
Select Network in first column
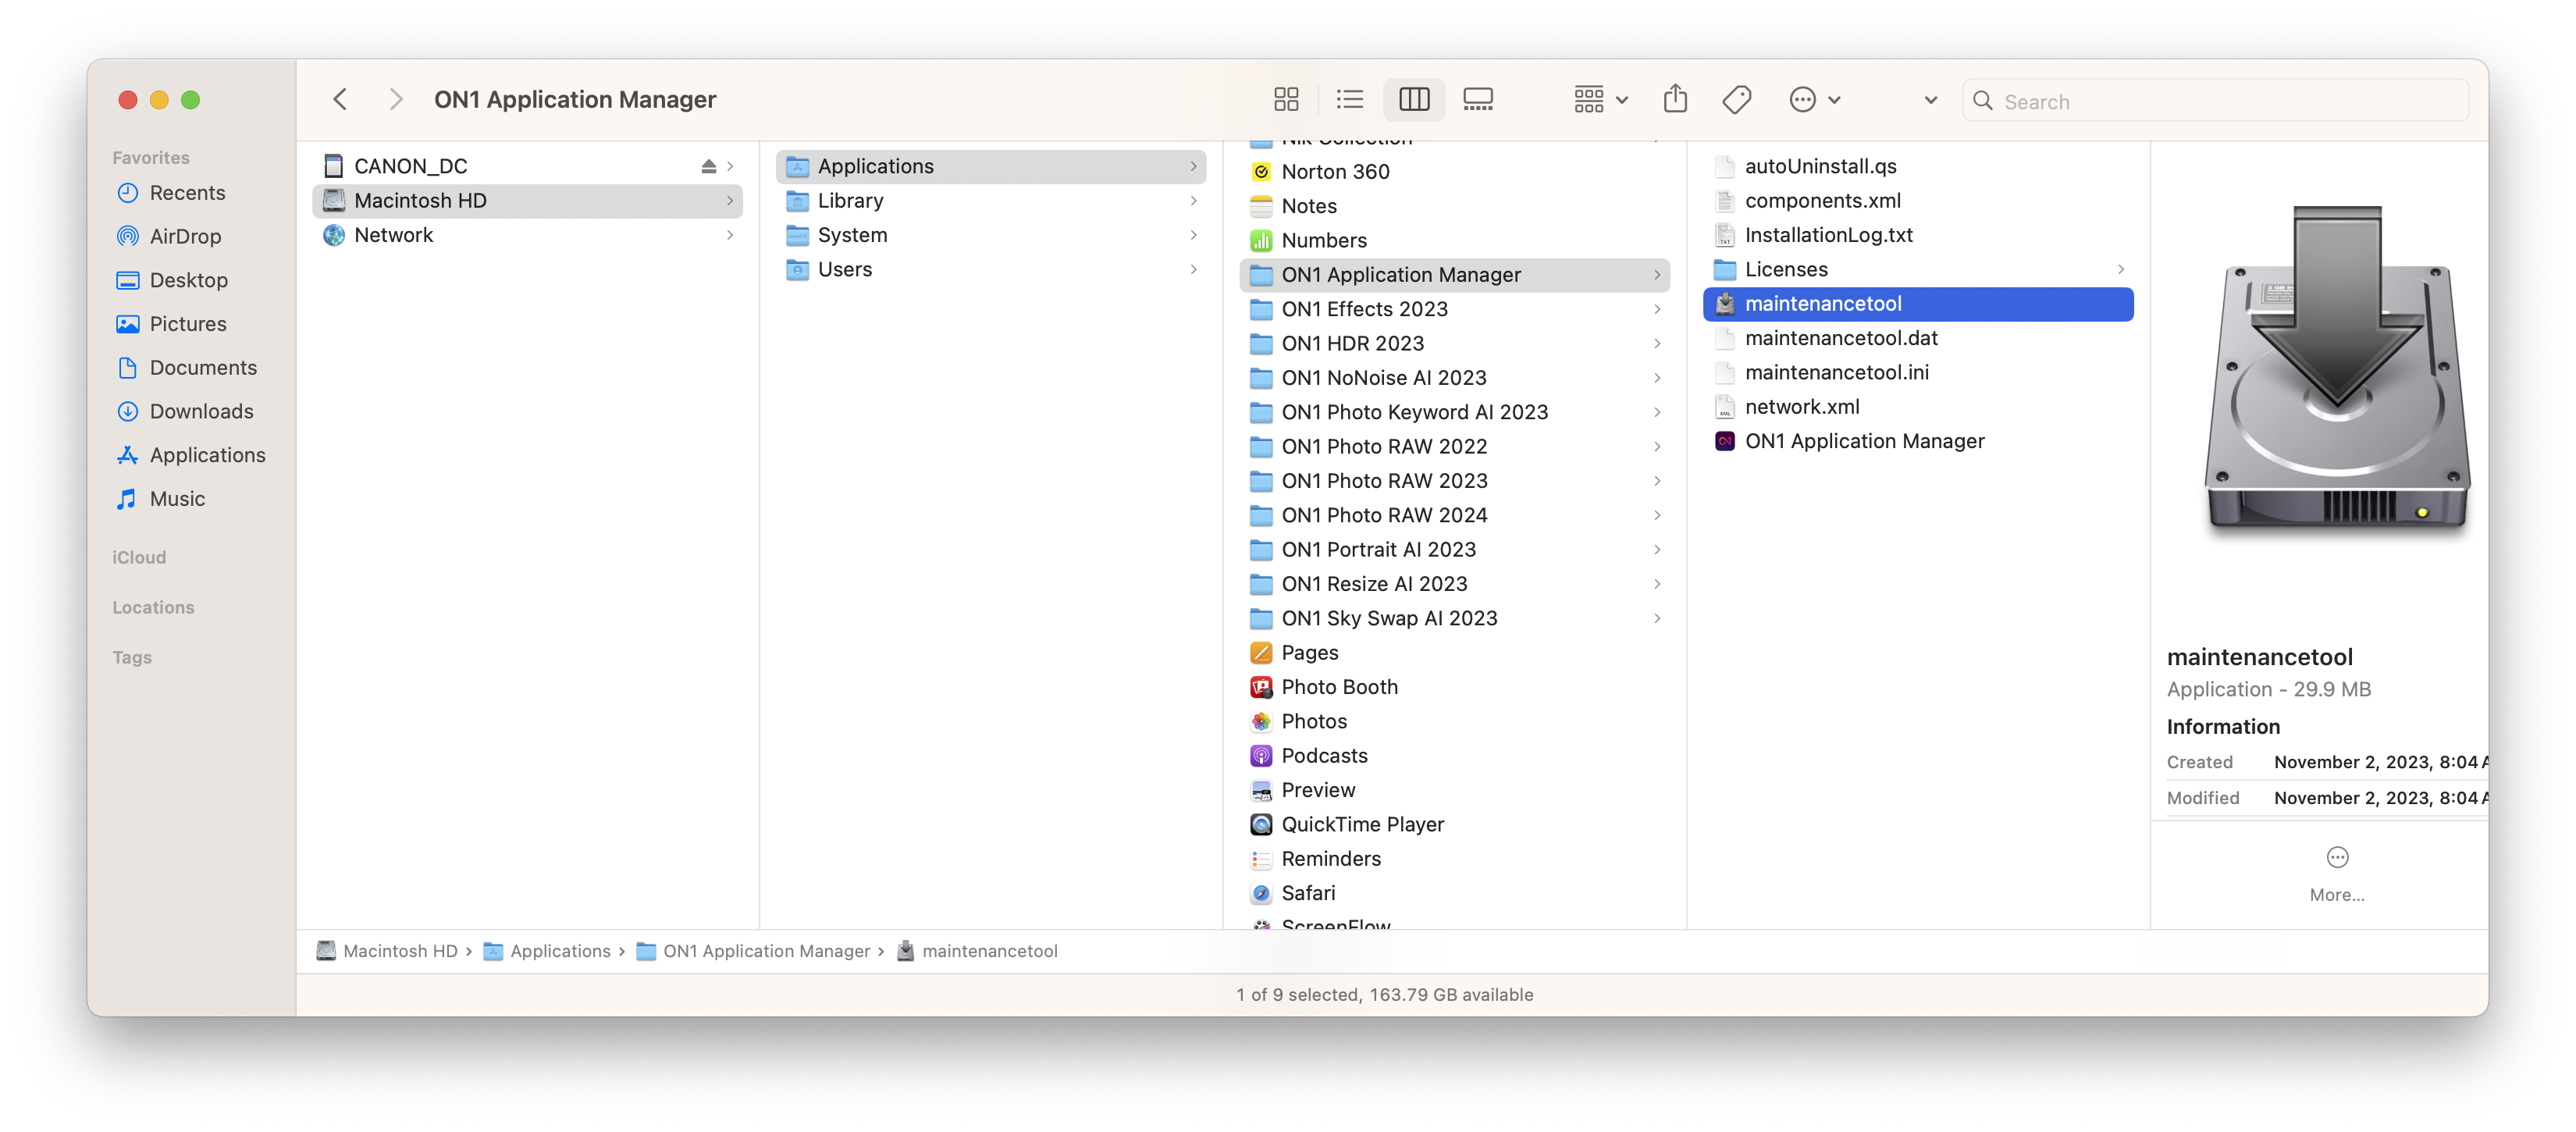click(527, 235)
